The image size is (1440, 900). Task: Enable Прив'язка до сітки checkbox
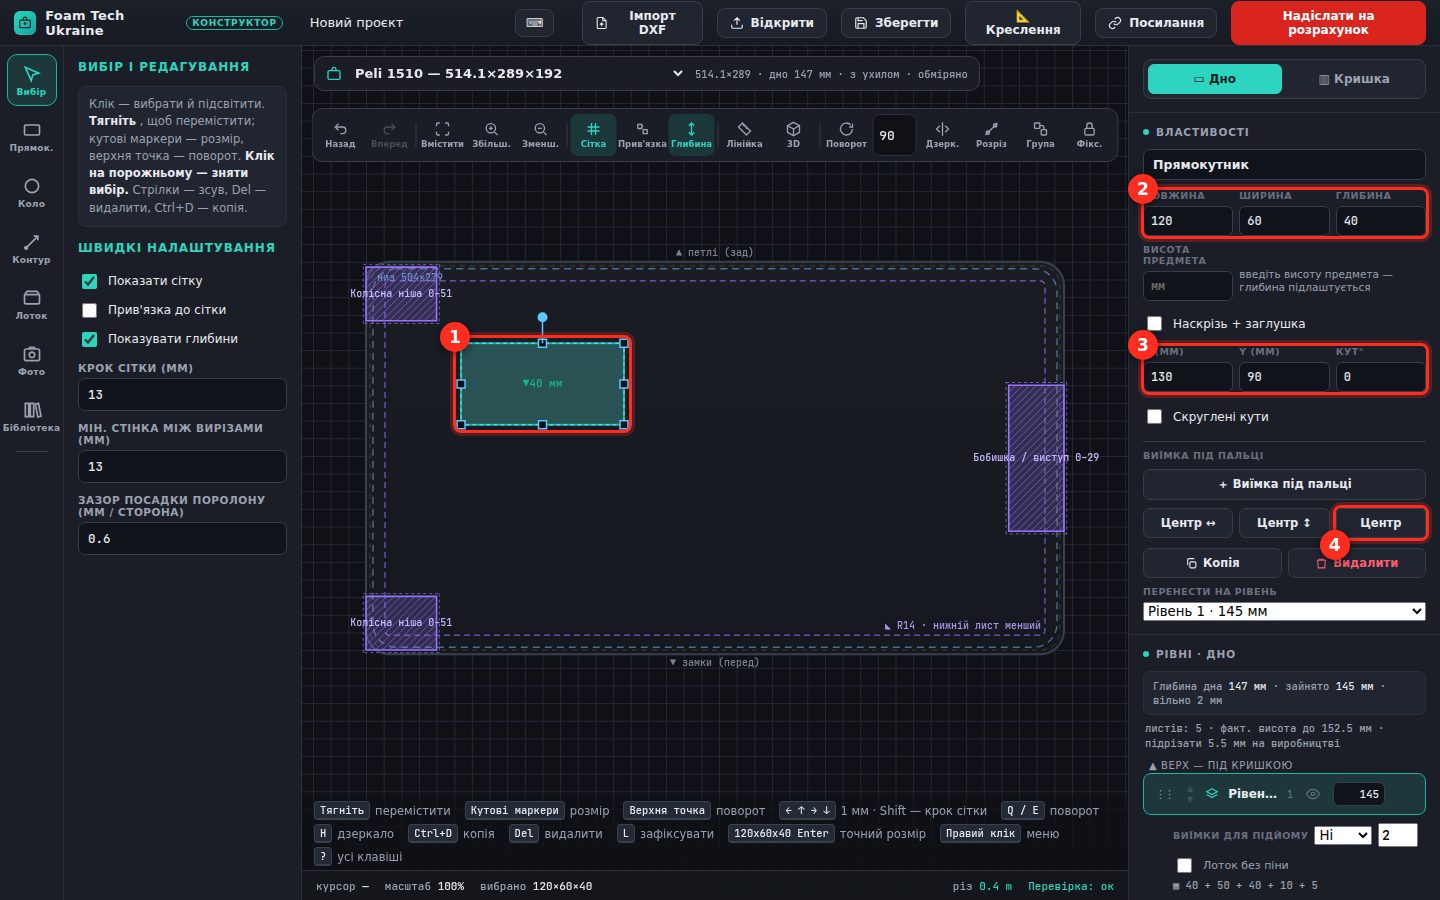click(x=89, y=310)
